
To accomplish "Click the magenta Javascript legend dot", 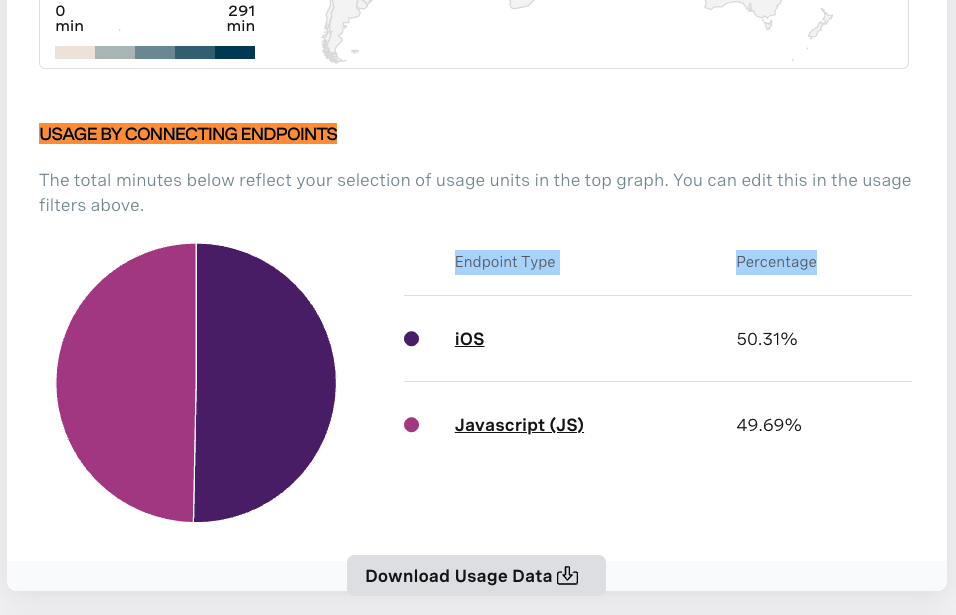I will coord(411,425).
